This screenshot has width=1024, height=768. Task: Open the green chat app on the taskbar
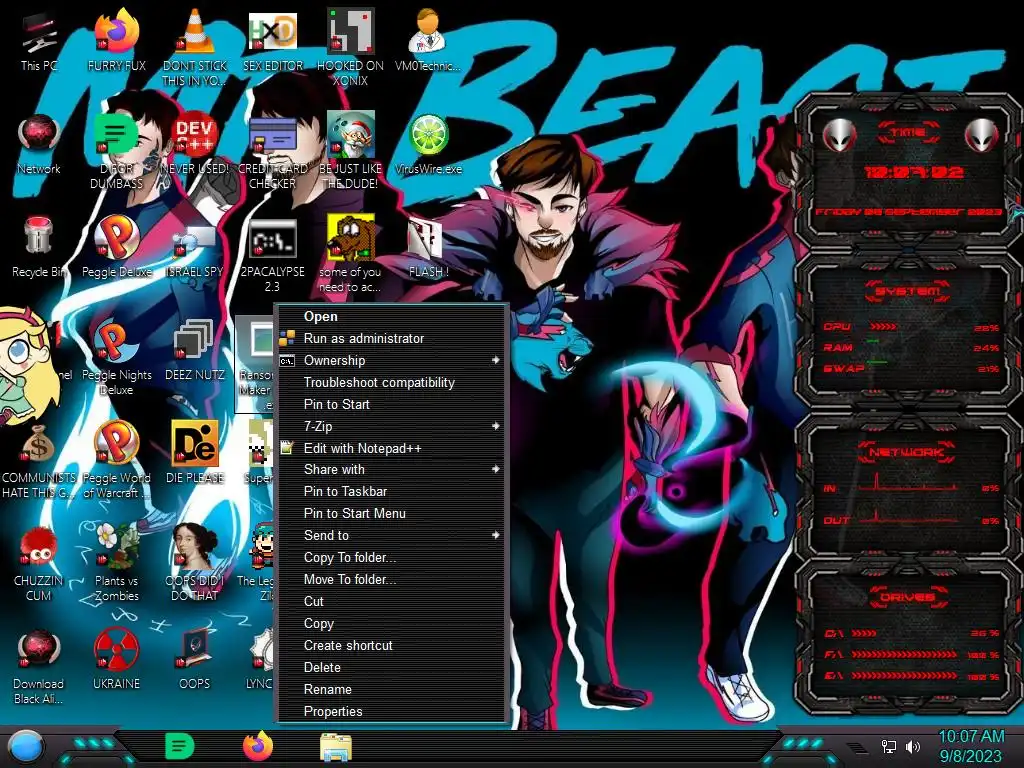179,746
